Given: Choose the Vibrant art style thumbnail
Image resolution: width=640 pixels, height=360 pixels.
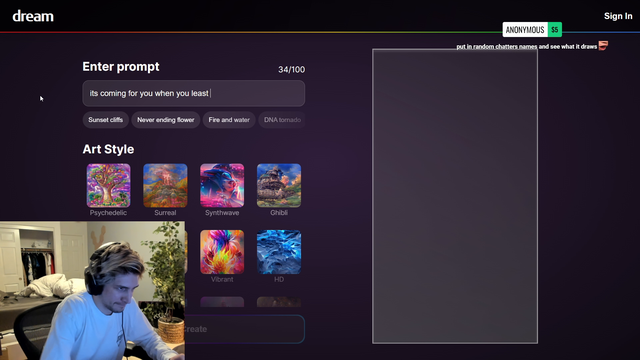Looking at the screenshot, I should coord(222,252).
